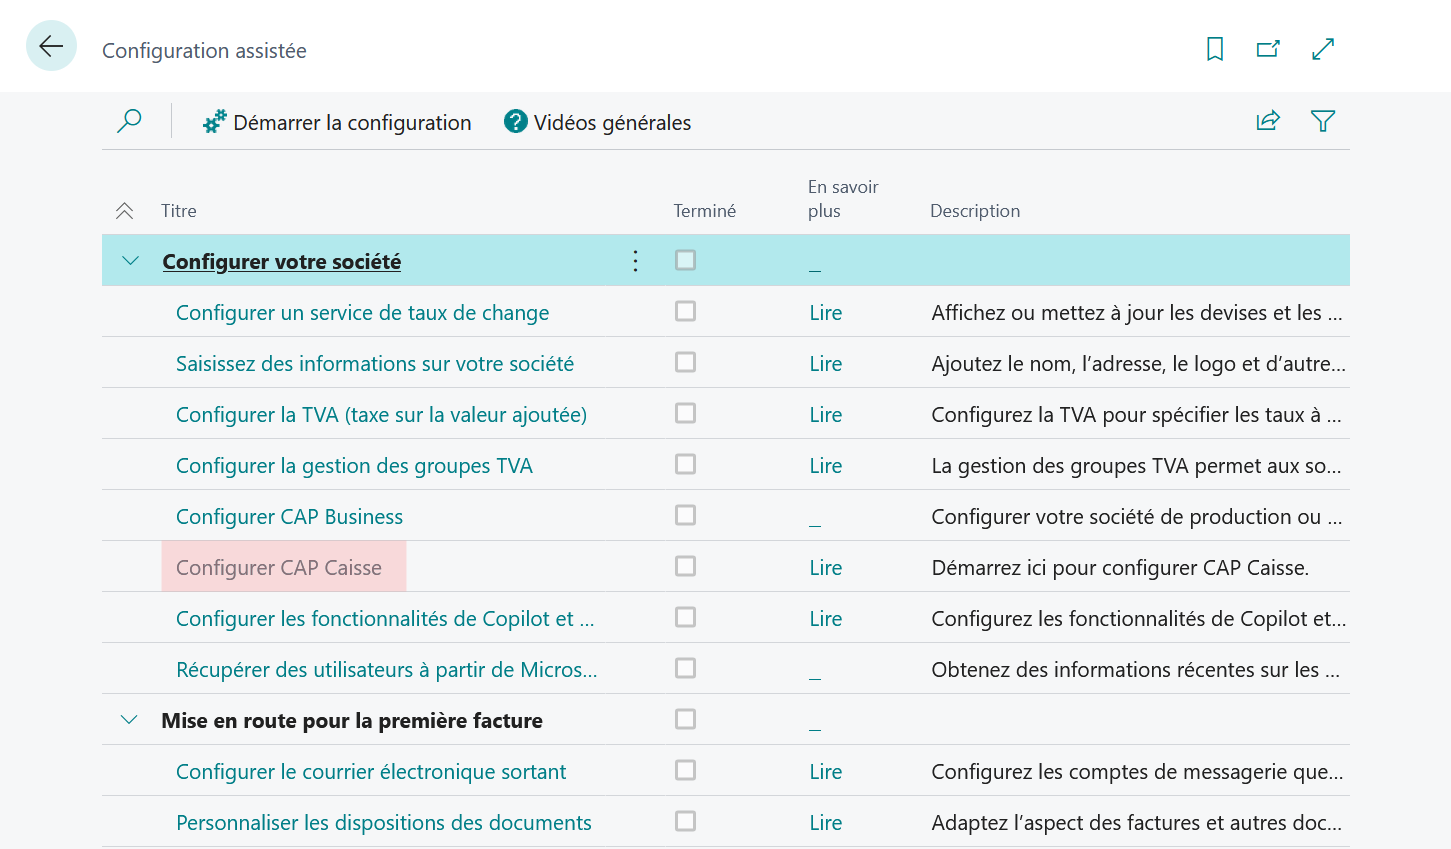1451x849 pixels.
Task: Mark Configurer CAP Business as terminé
Action: pos(685,515)
